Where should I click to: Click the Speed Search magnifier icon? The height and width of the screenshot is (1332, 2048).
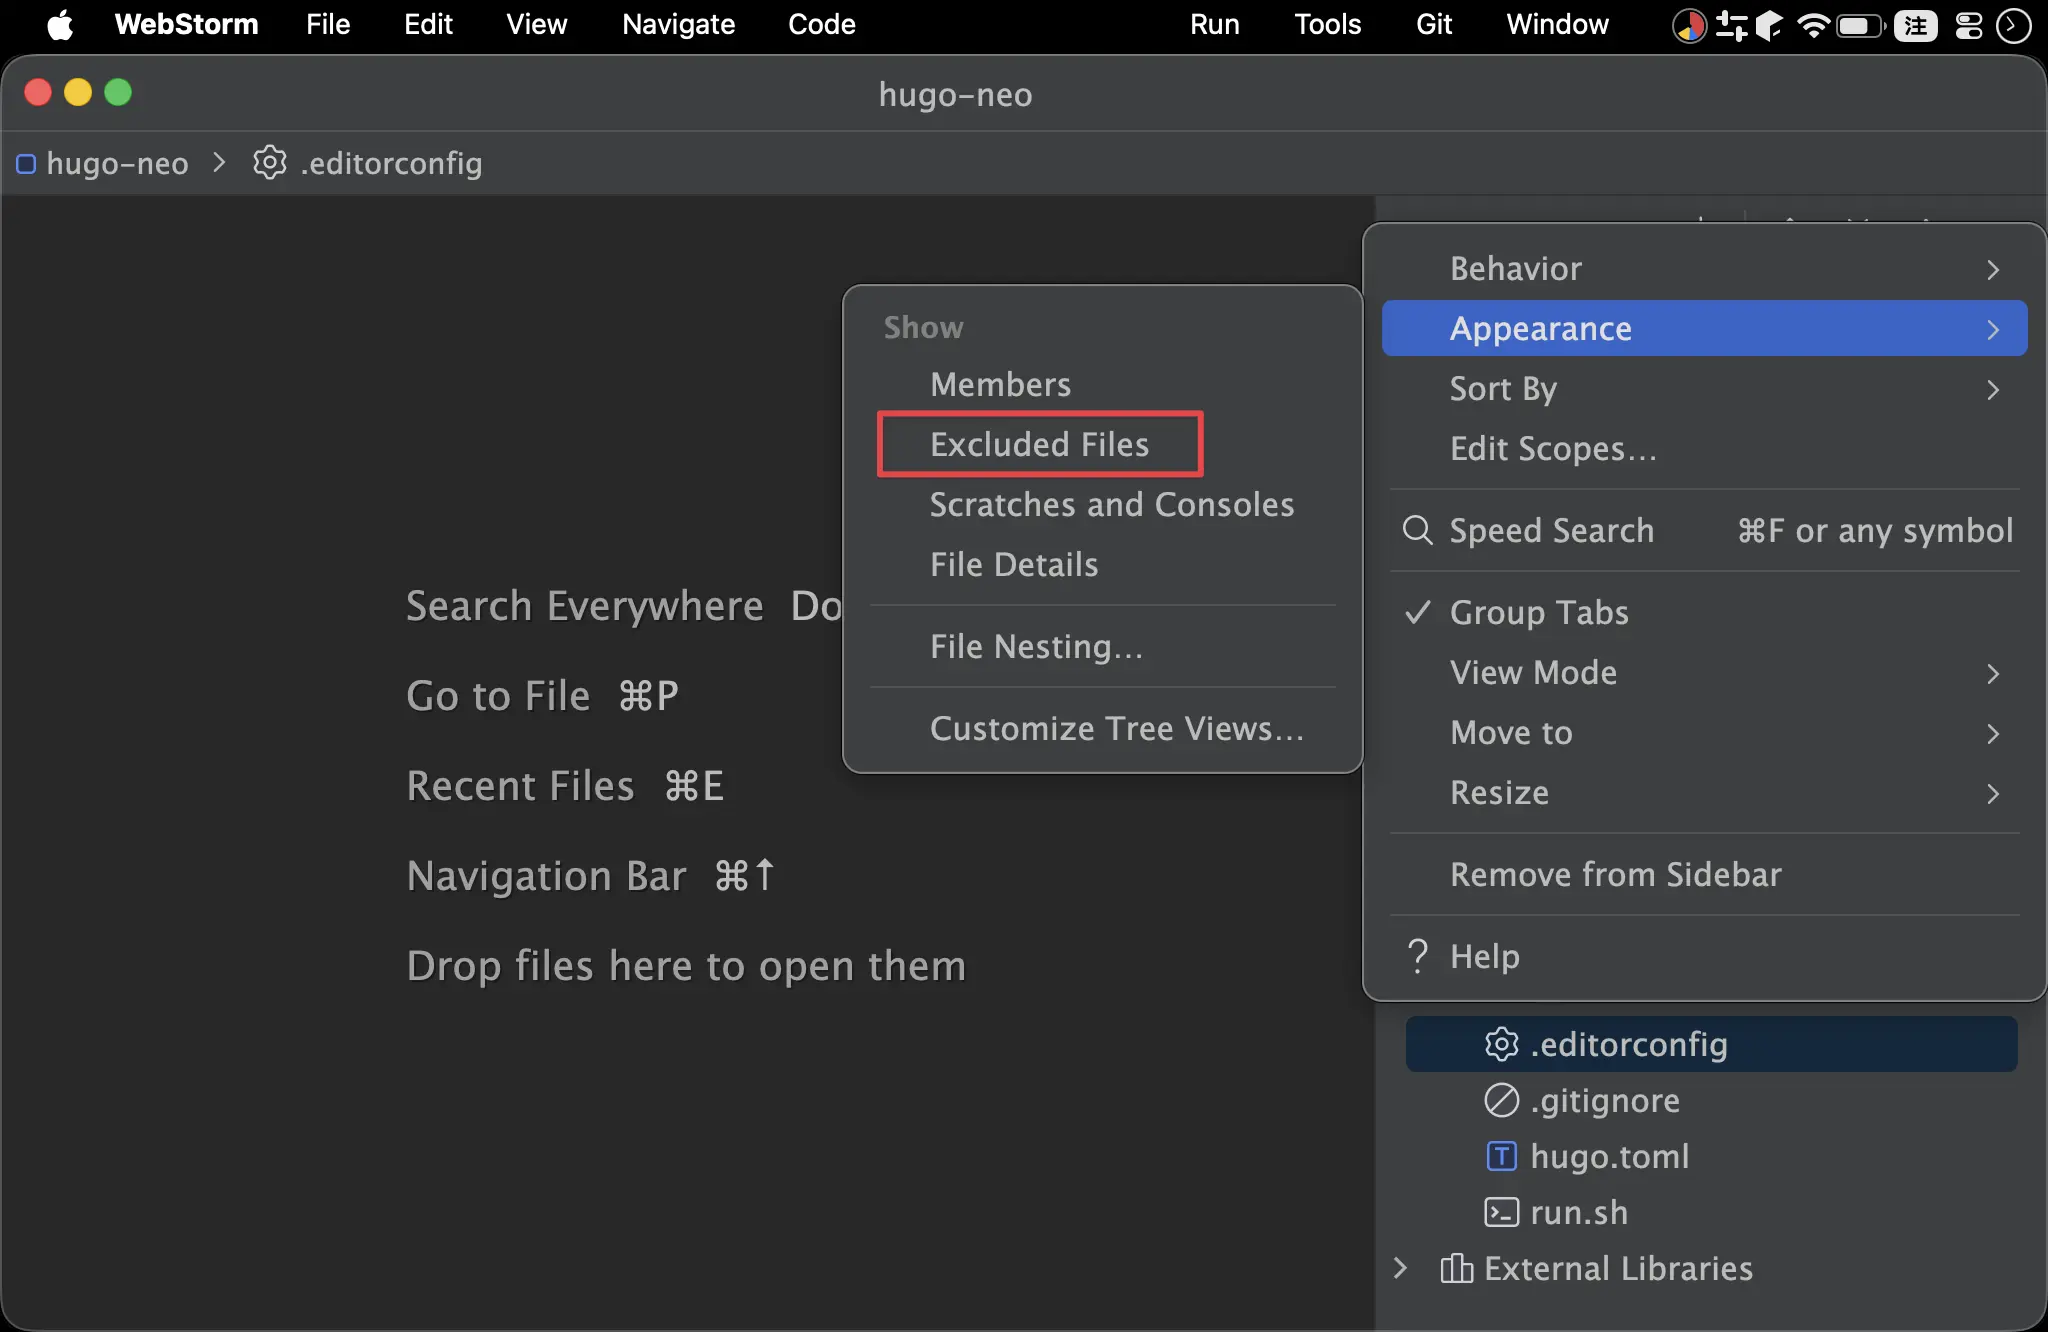coord(1417,530)
